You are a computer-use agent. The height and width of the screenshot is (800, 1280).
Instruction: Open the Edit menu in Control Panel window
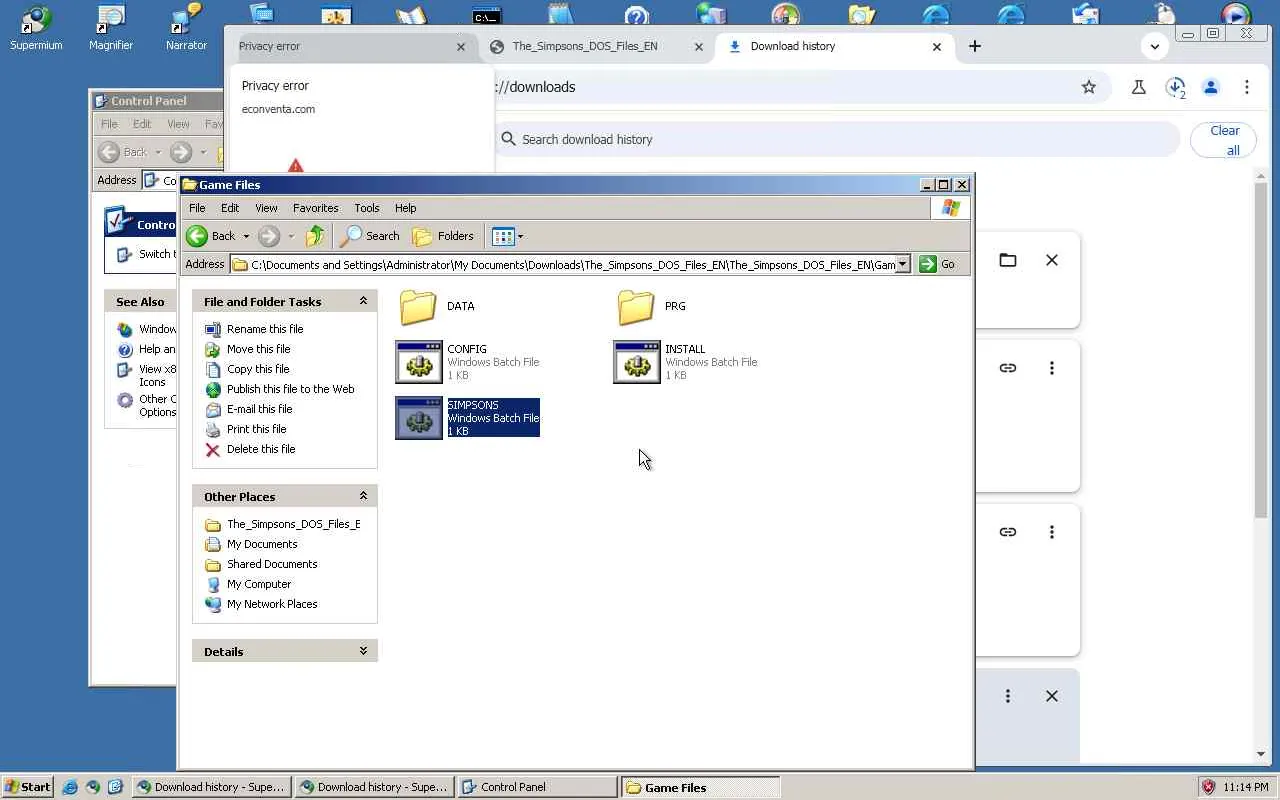coord(142,124)
